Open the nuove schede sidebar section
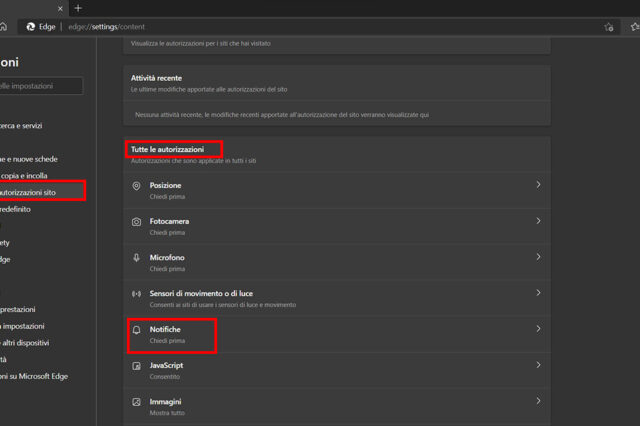Viewport: 640px width, 426px height. tap(28, 159)
